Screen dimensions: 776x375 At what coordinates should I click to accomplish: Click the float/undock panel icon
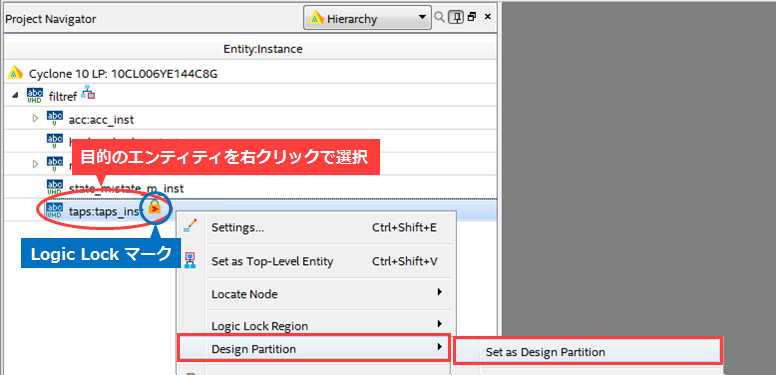click(x=472, y=17)
